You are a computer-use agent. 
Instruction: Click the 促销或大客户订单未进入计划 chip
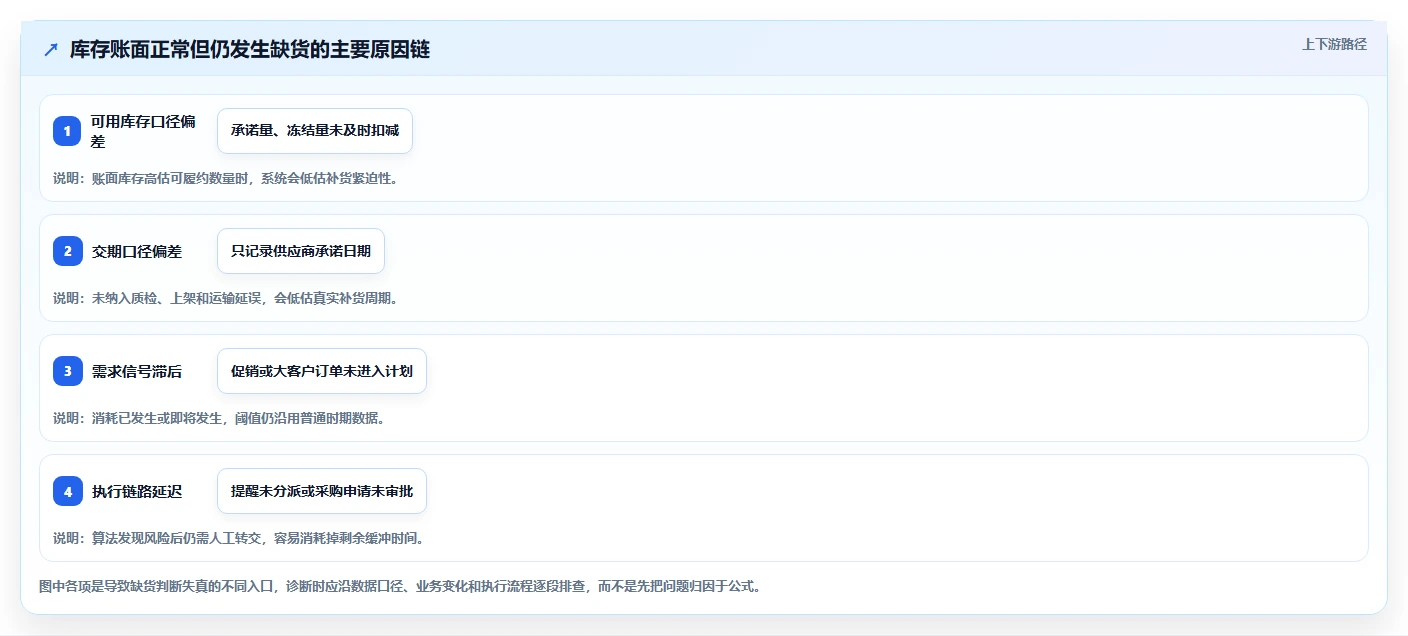click(322, 371)
